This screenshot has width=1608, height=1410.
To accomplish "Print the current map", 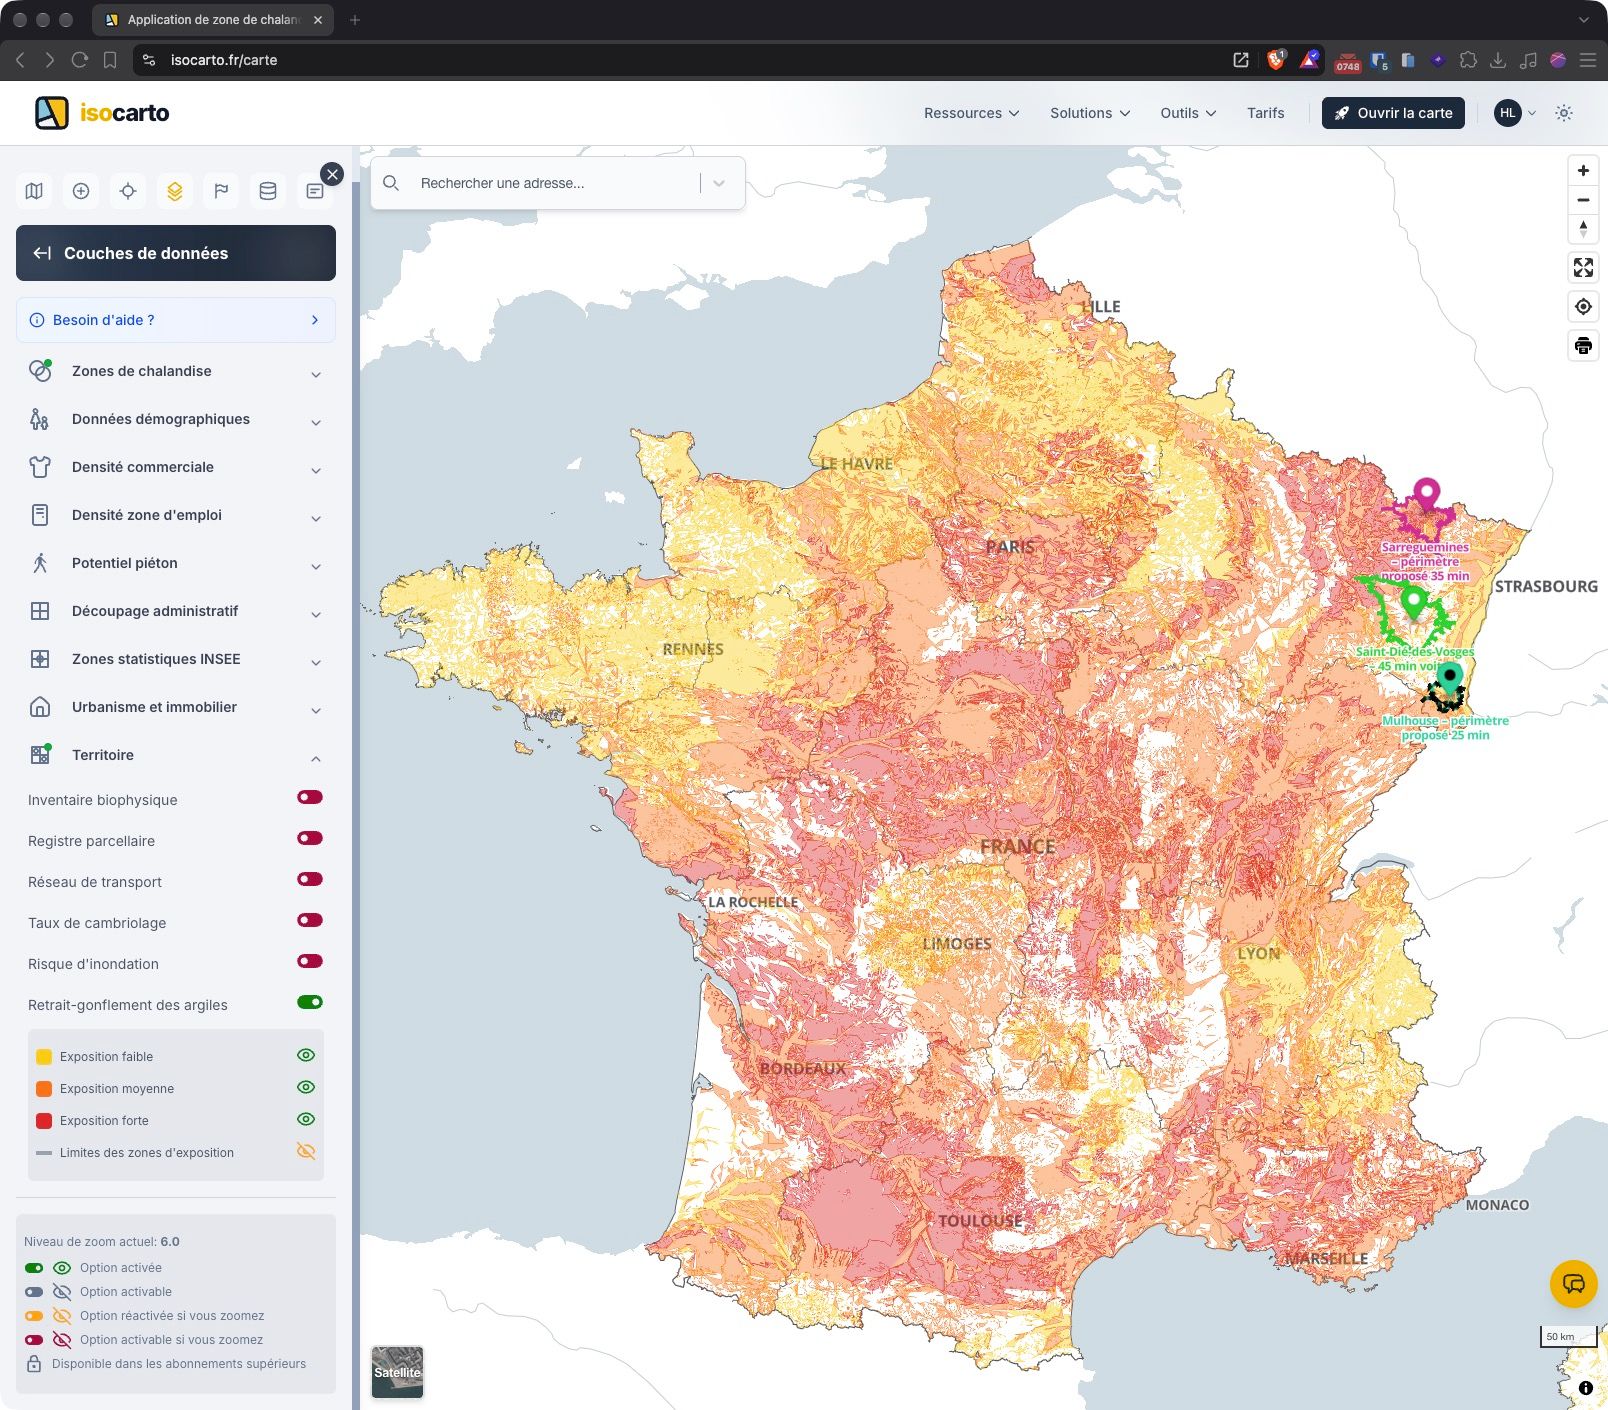I will [x=1583, y=346].
